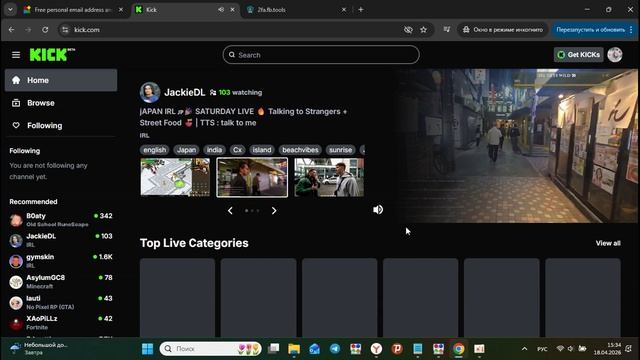Open recommended channel B0aty
This screenshot has height=360, width=640.
(61, 220)
